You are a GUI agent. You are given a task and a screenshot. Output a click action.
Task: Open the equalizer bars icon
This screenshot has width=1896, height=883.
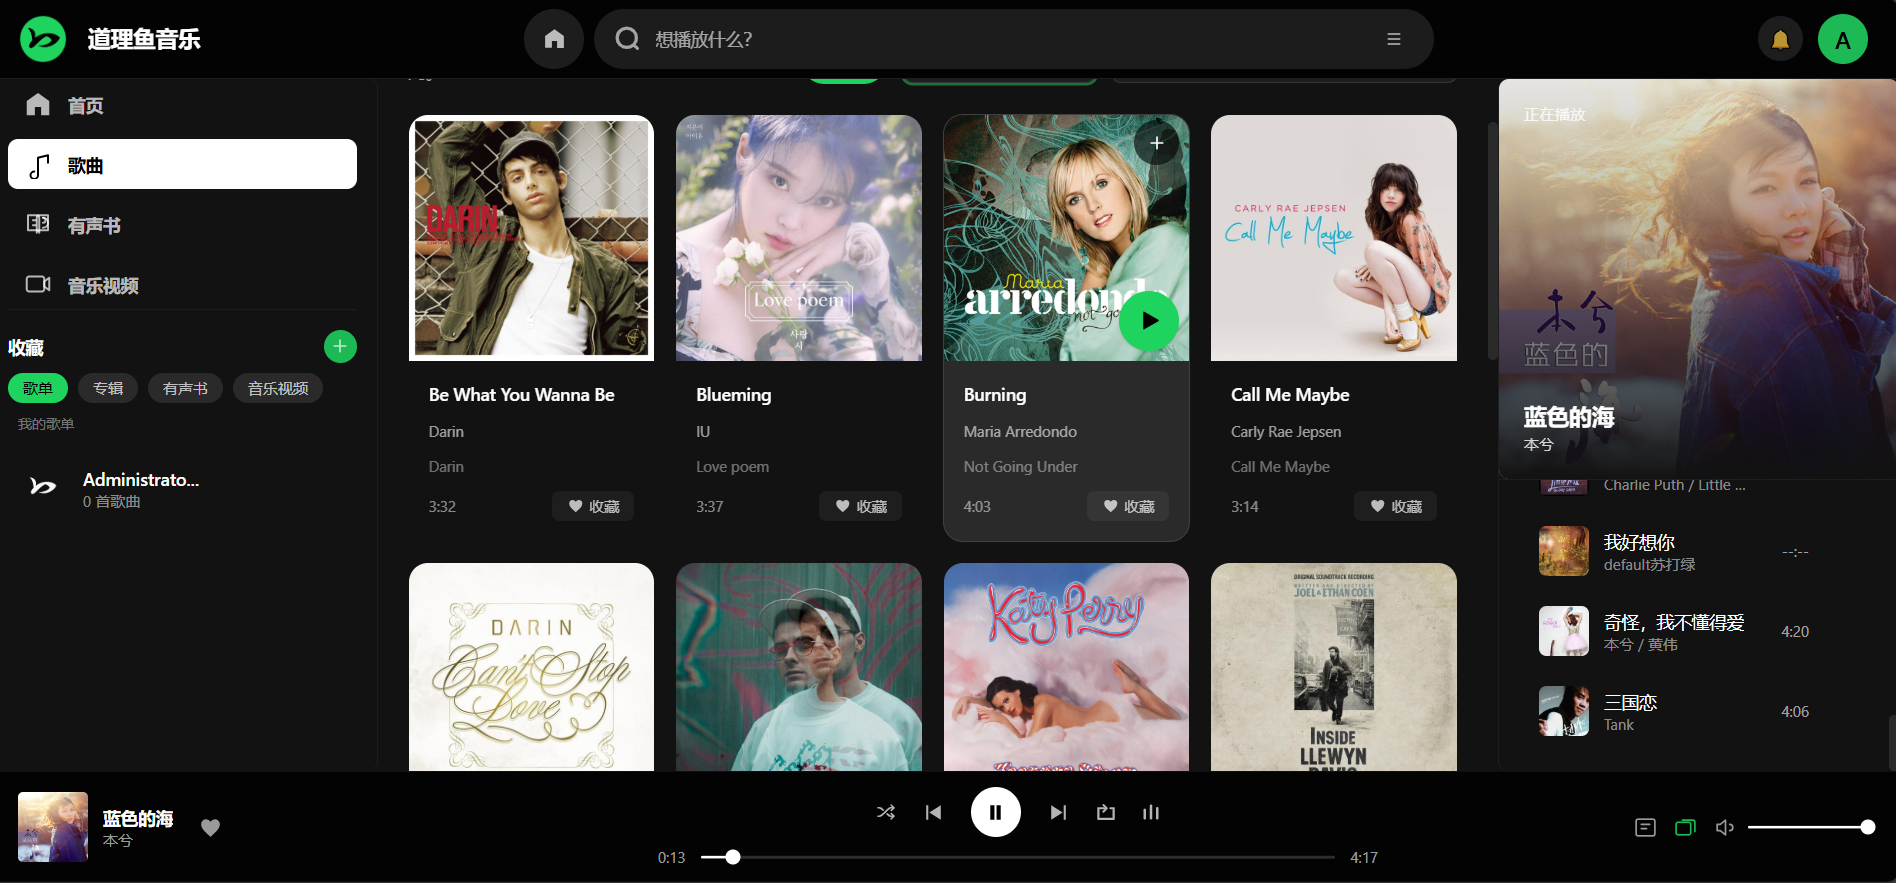1151,812
